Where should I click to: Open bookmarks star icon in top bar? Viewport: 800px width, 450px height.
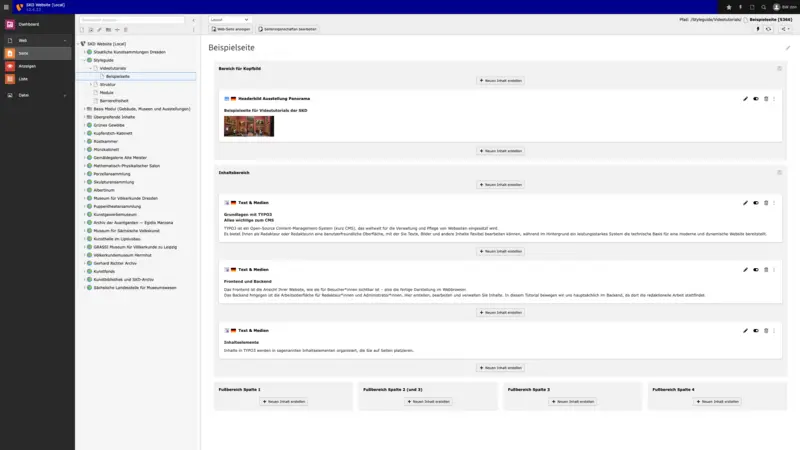(729, 7)
